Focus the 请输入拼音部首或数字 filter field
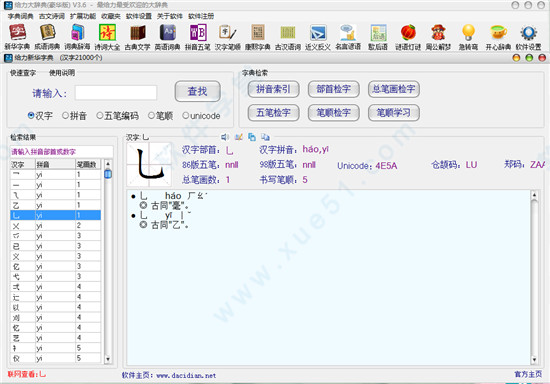The width and height of the screenshot is (550, 384). [61, 152]
